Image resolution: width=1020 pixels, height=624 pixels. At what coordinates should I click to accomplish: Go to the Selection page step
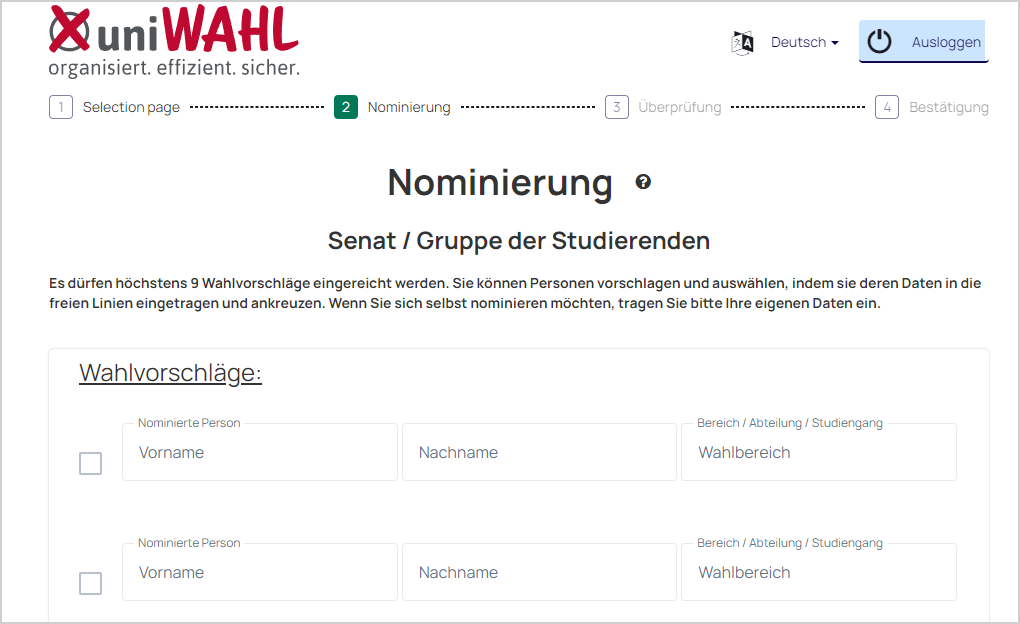pyautogui.click(x=131, y=107)
